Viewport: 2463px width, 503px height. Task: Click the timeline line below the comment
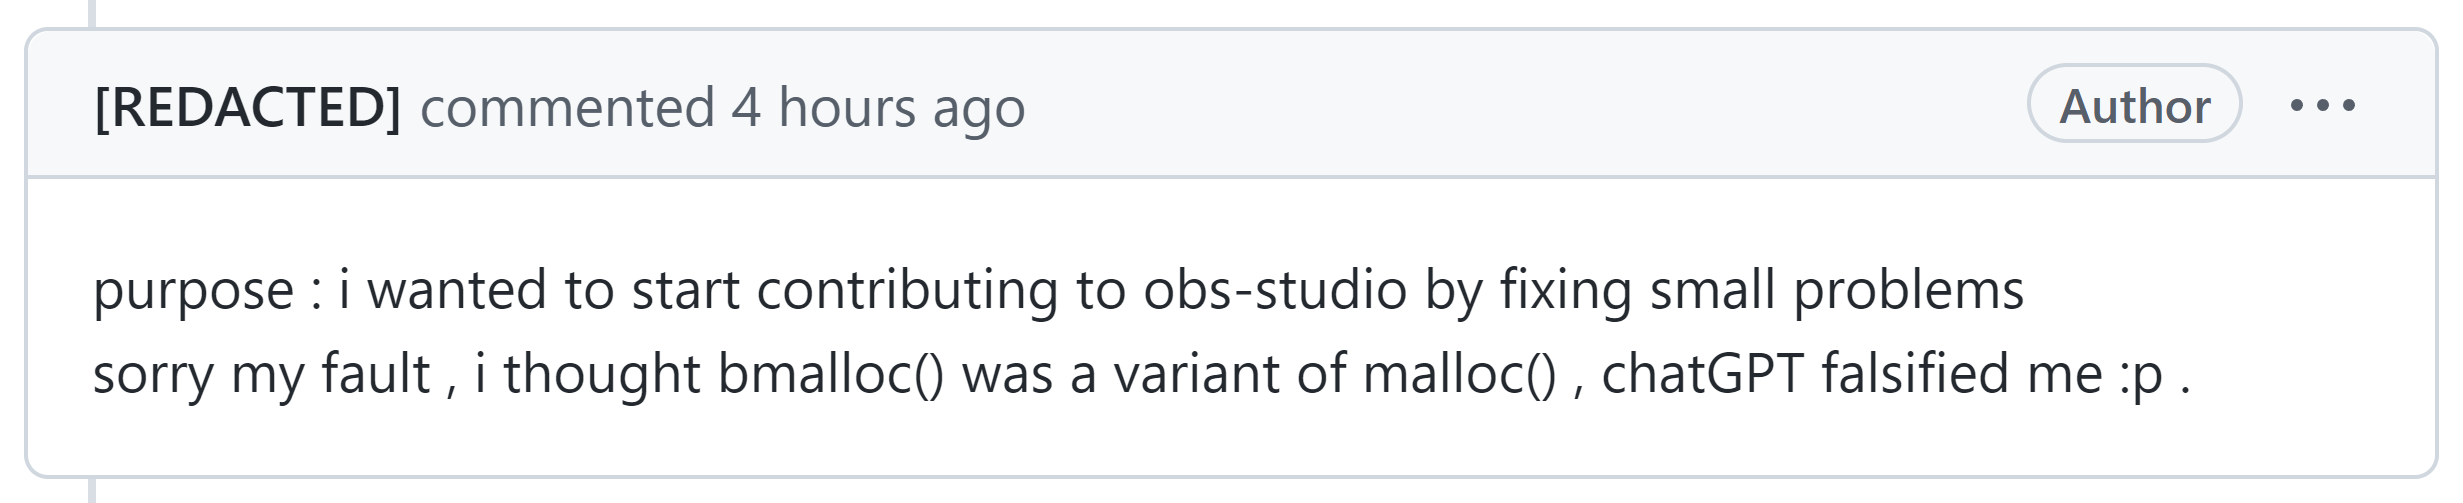pyautogui.click(x=92, y=491)
